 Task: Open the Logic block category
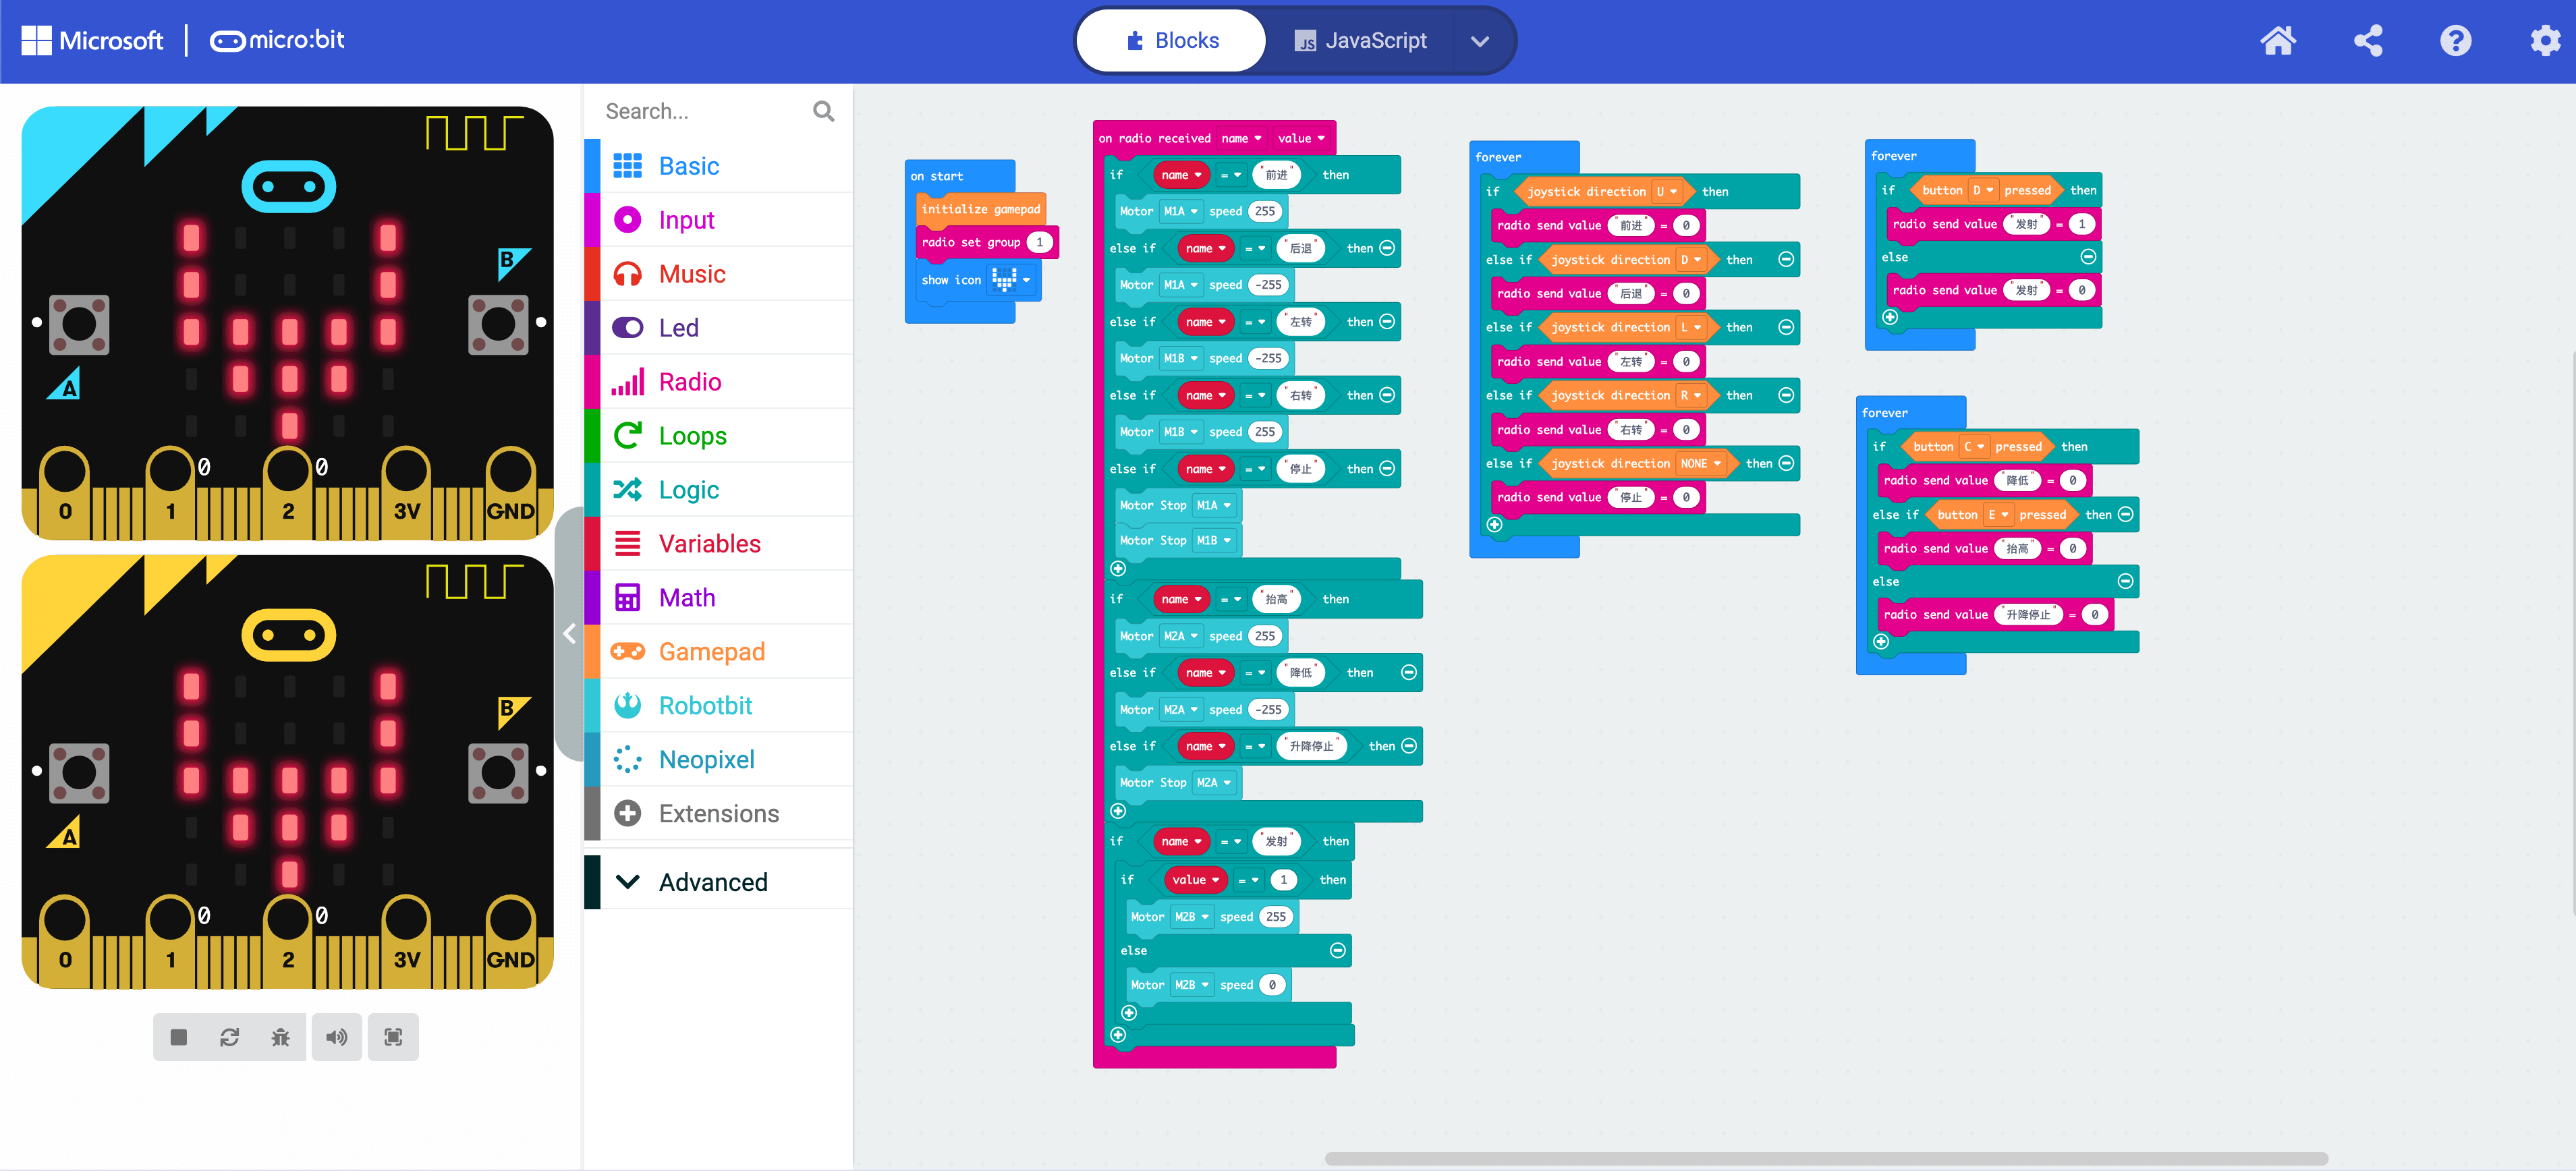click(718, 490)
